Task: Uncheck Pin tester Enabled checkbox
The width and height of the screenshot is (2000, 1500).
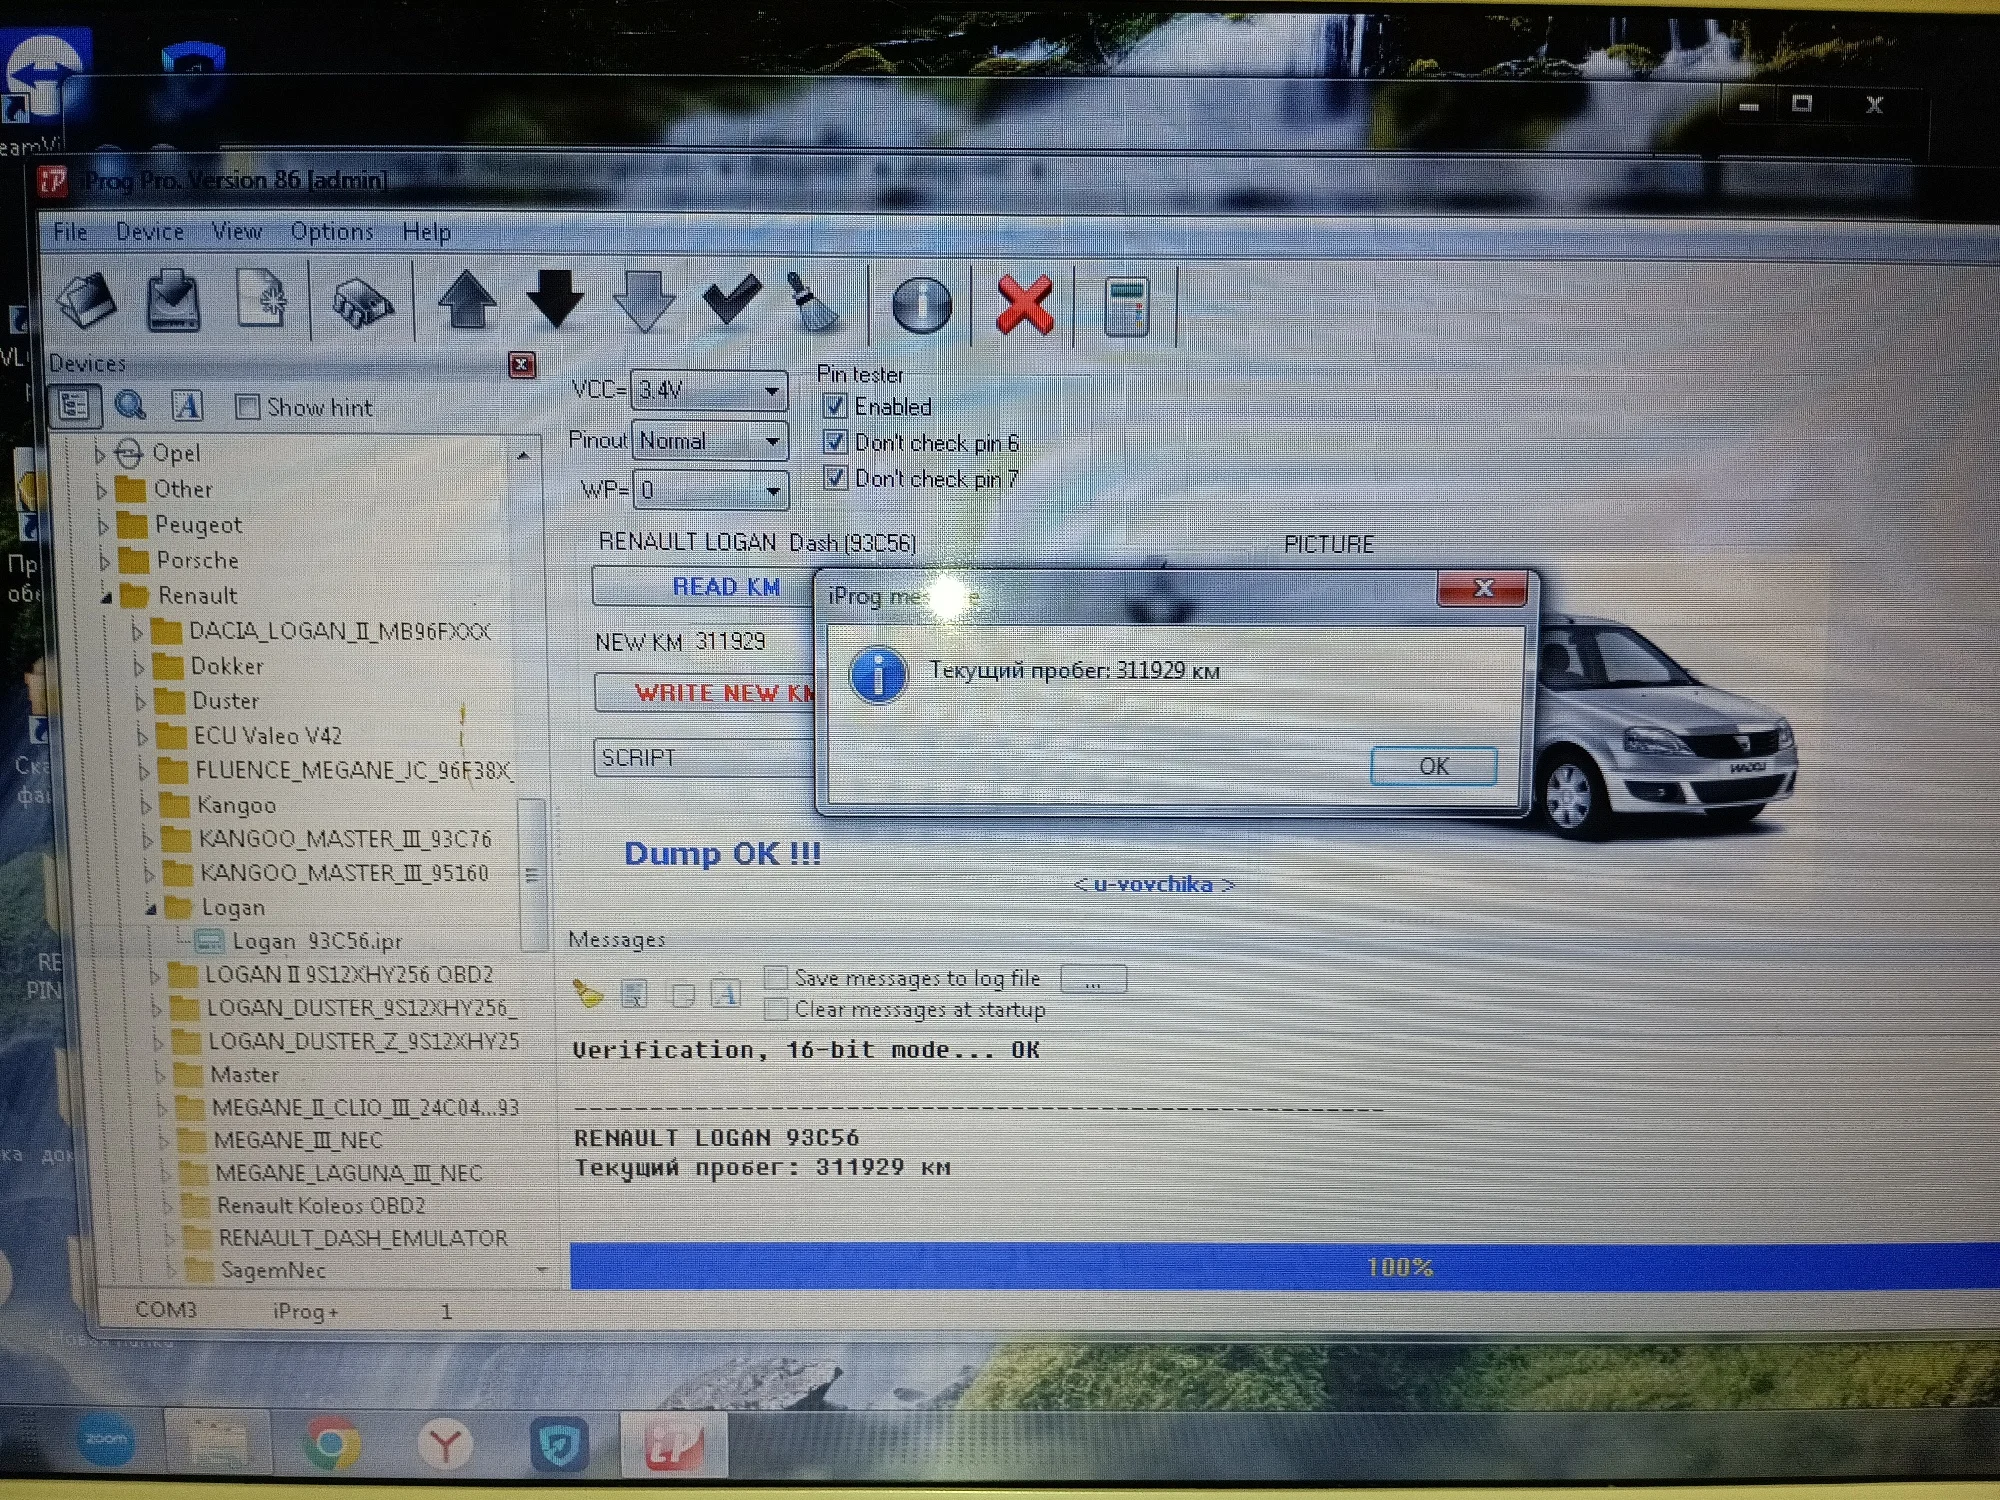Action: (x=835, y=406)
